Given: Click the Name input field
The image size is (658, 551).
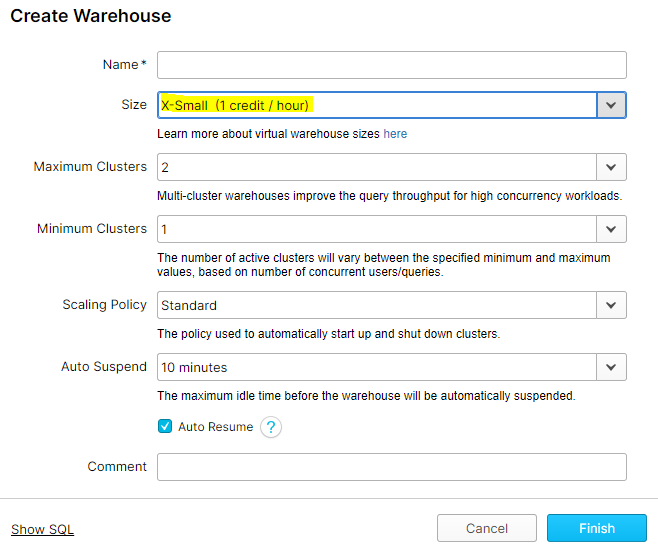Looking at the screenshot, I should (391, 65).
